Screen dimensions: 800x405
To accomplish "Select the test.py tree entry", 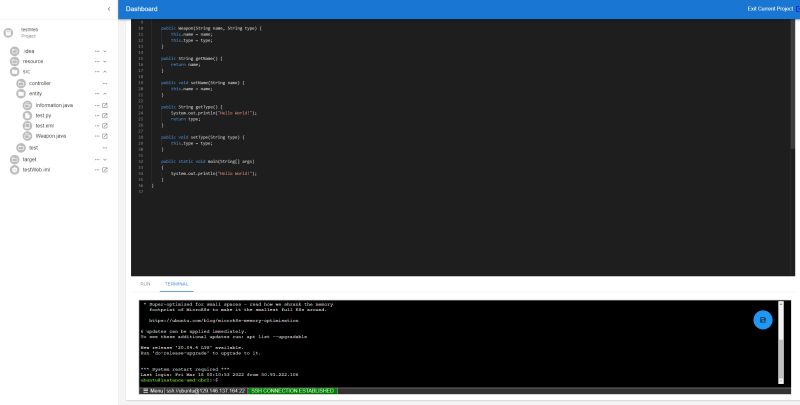I will point(43,115).
